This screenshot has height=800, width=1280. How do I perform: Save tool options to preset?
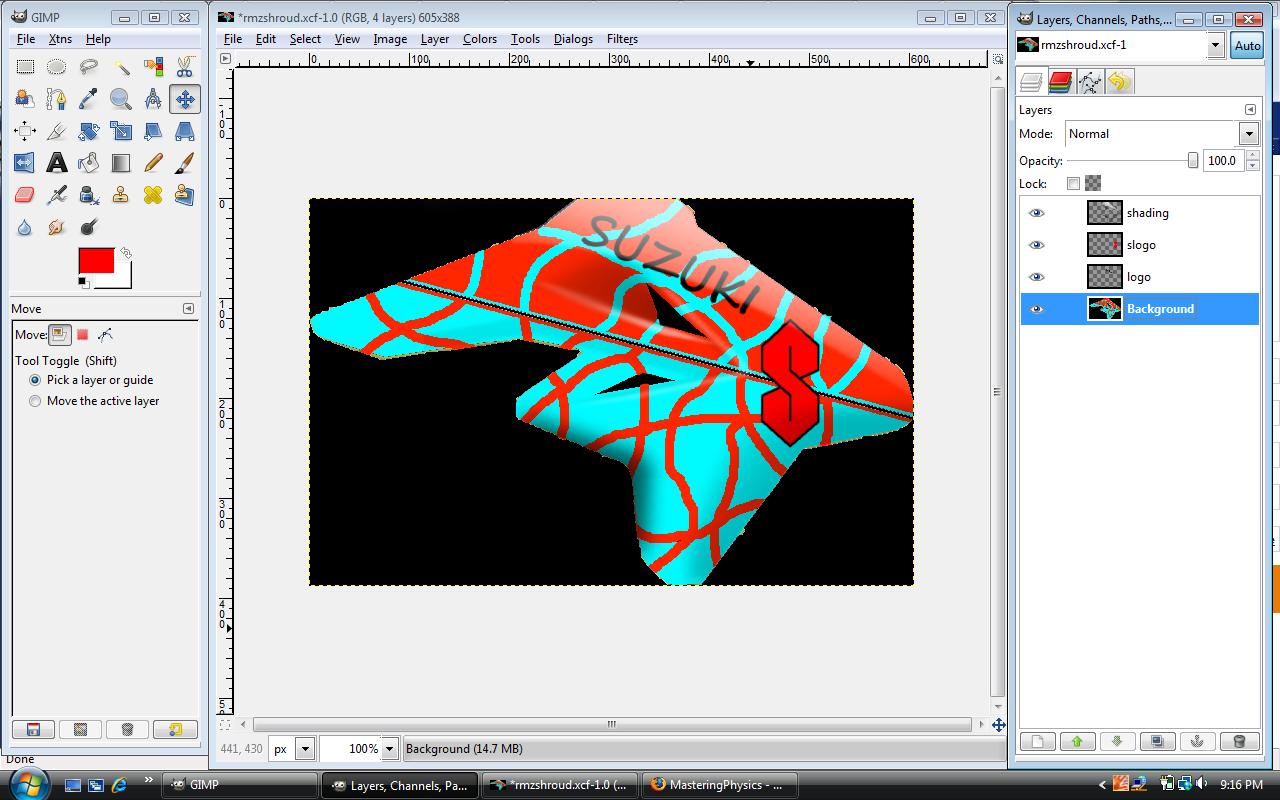pyautogui.click(x=33, y=730)
